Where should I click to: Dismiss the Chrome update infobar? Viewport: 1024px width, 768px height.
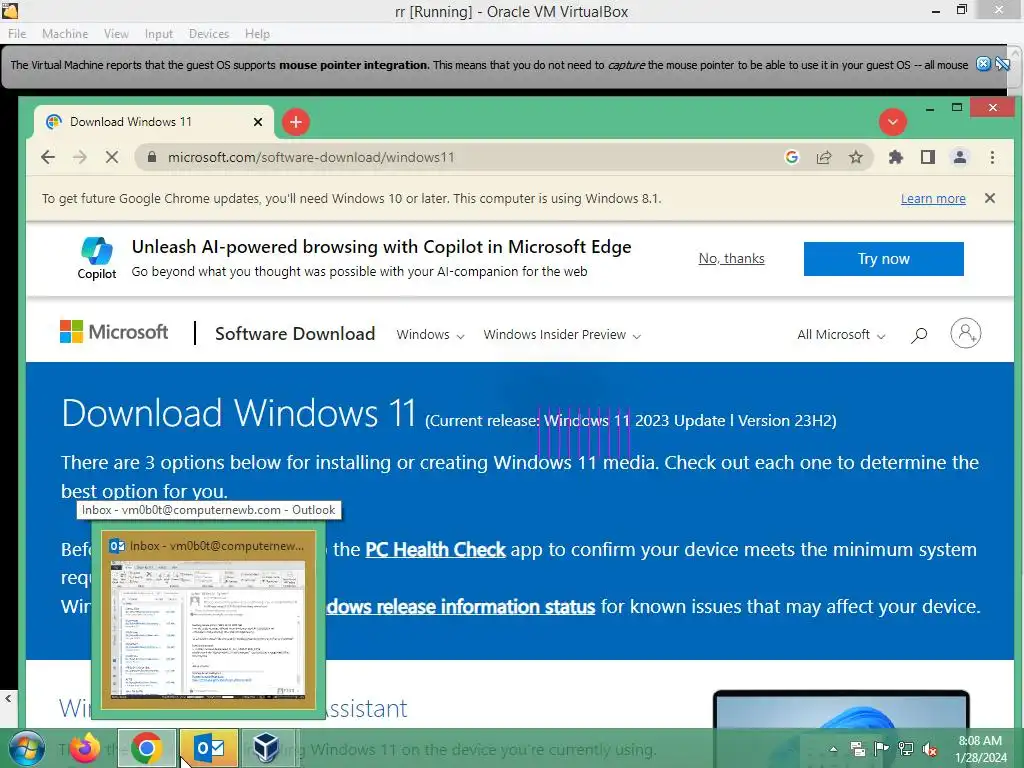point(989,199)
